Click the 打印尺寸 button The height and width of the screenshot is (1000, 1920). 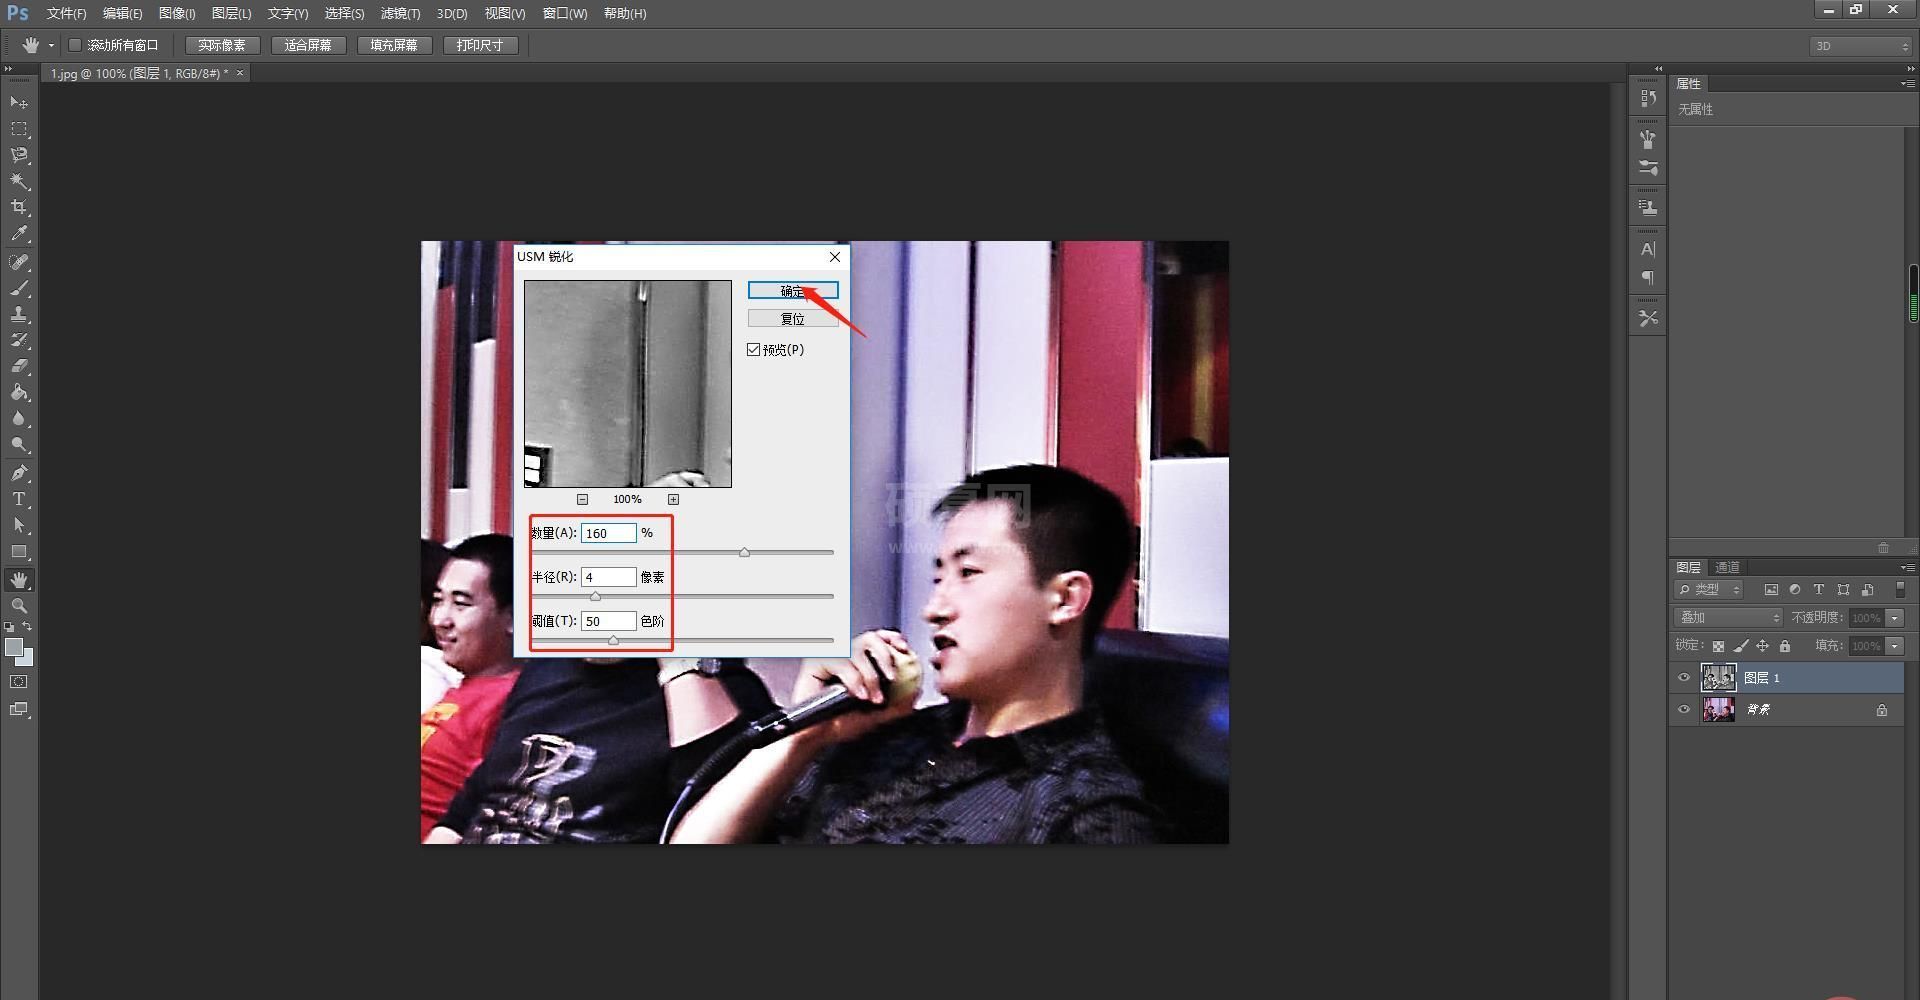tap(480, 45)
